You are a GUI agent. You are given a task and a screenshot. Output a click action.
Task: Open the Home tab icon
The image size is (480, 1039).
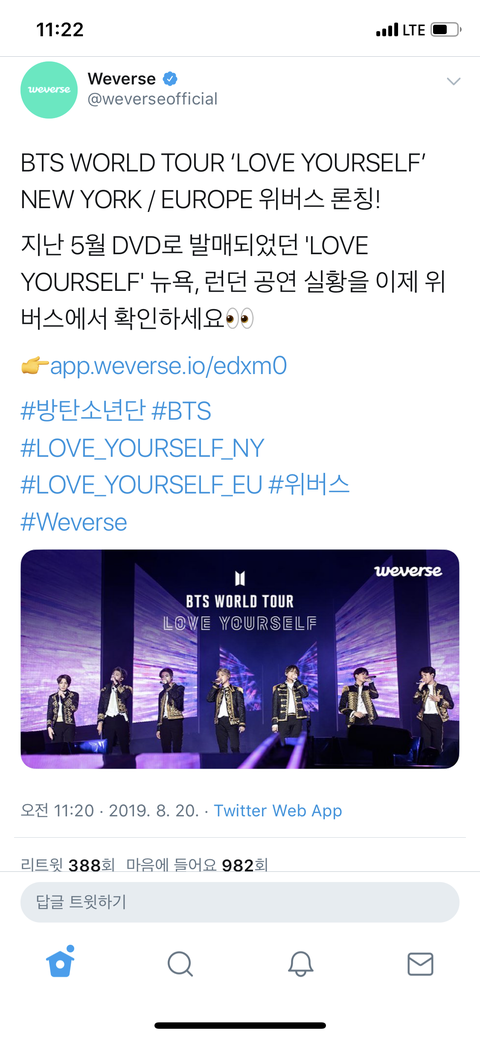coord(60,962)
